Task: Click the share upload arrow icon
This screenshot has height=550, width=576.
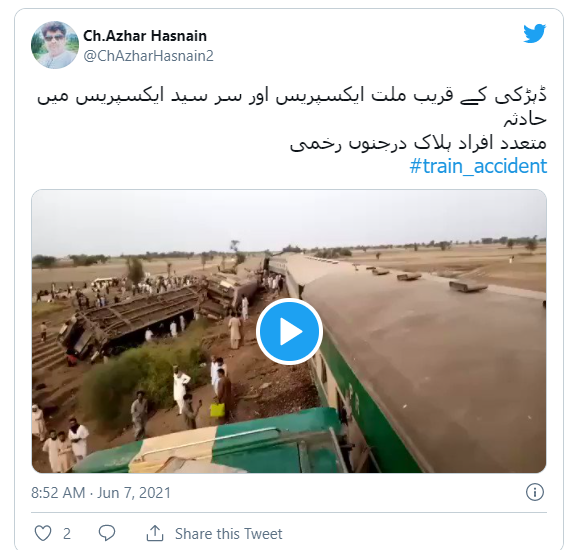Action: coord(155,533)
